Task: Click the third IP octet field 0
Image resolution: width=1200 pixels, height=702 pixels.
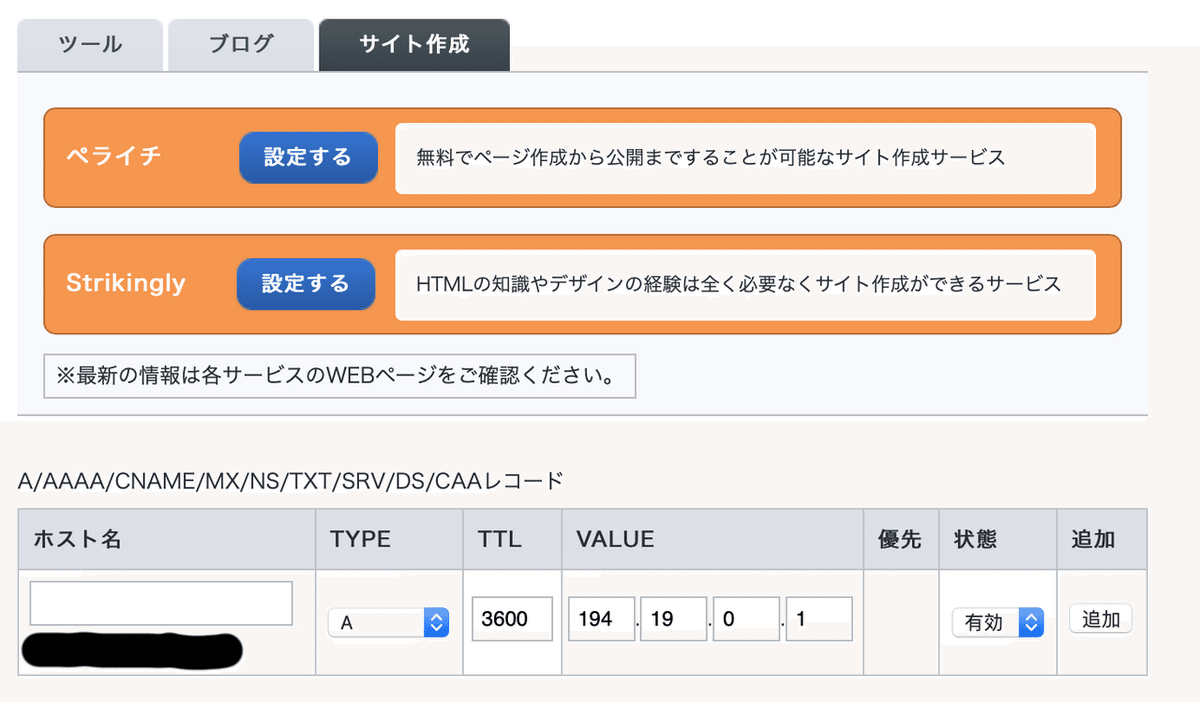Action: pyautogui.click(x=745, y=619)
